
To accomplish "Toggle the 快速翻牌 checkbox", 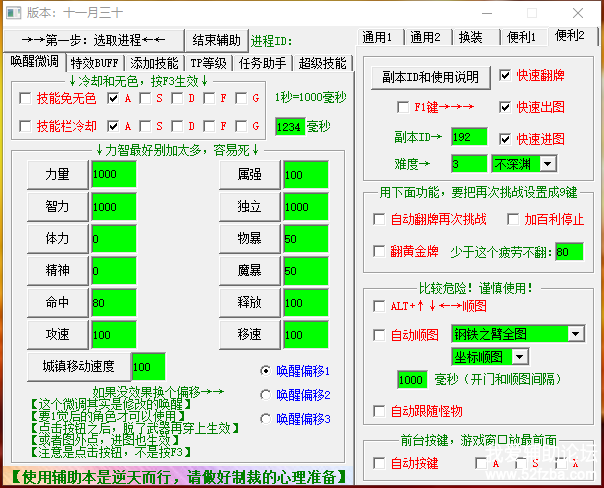I will click(505, 75).
